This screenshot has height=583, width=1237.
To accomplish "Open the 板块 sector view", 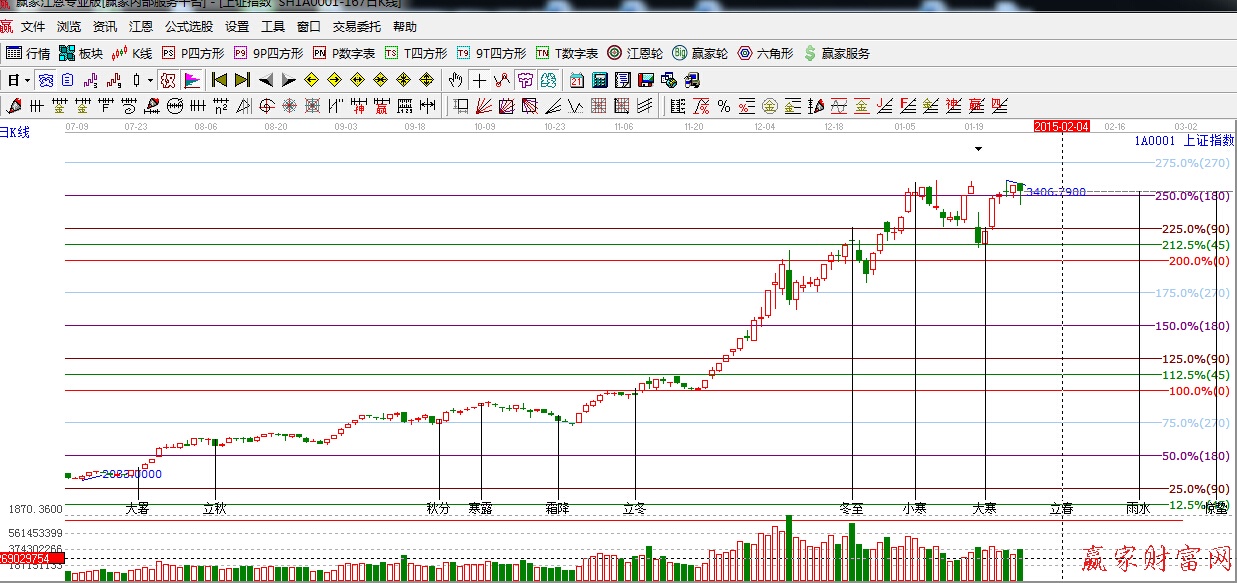I will click(x=81, y=53).
